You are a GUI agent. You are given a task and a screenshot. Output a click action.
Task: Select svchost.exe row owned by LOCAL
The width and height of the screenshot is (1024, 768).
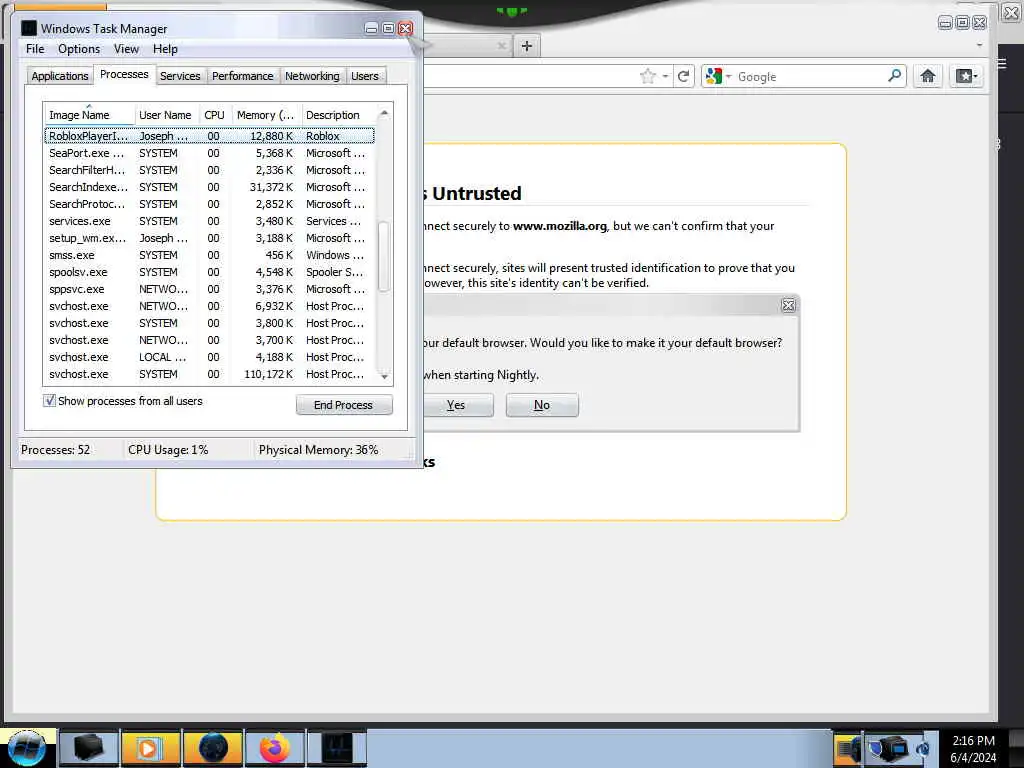tap(209, 357)
